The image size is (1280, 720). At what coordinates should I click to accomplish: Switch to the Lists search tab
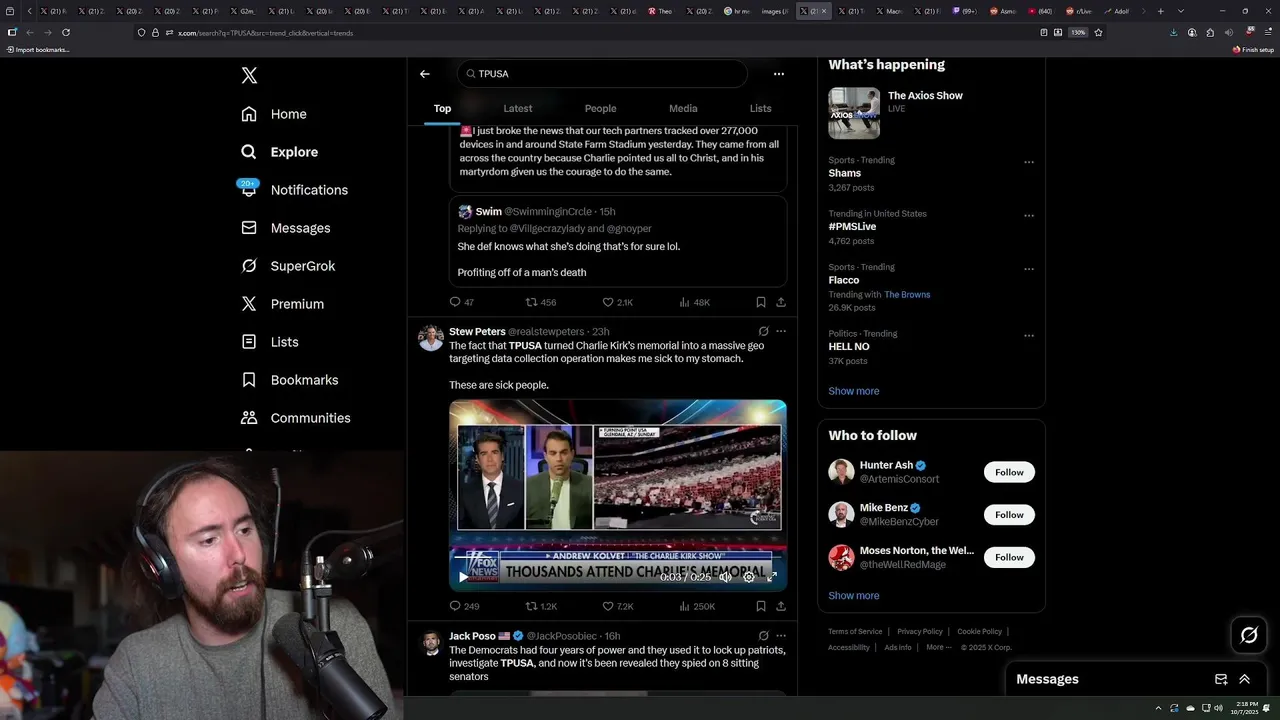761,108
